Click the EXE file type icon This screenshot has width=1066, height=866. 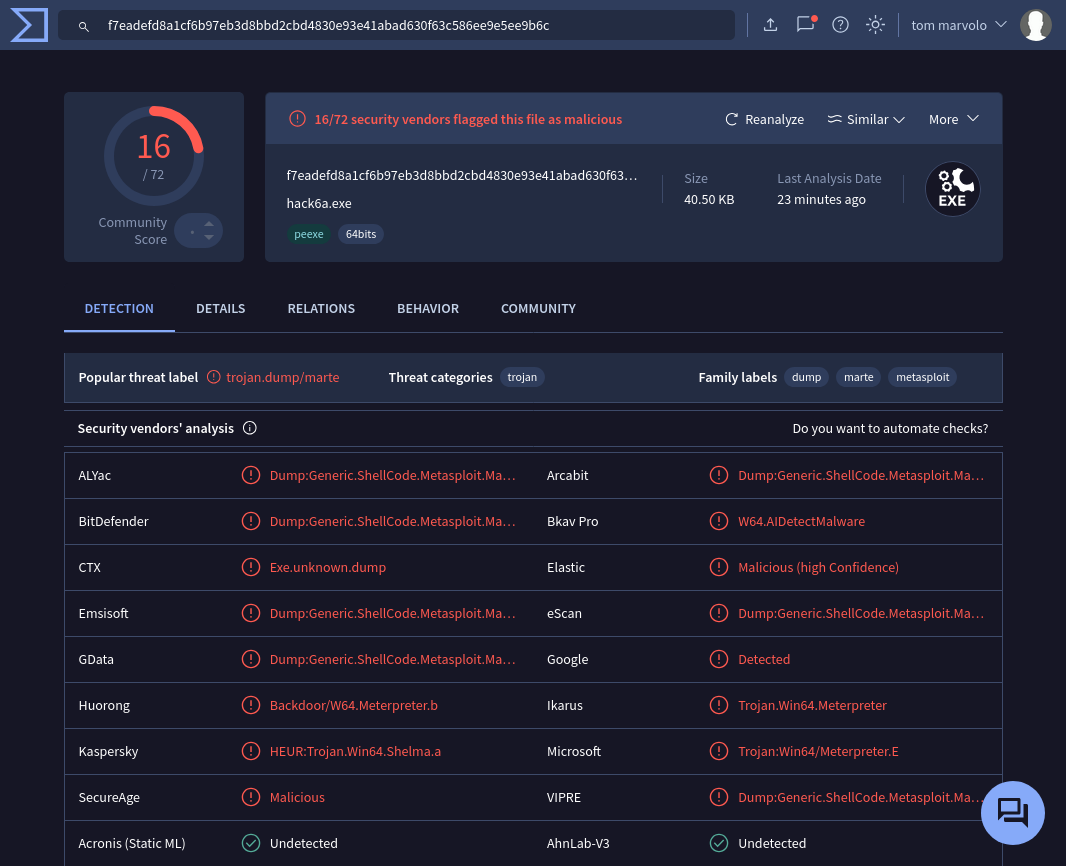click(952, 189)
